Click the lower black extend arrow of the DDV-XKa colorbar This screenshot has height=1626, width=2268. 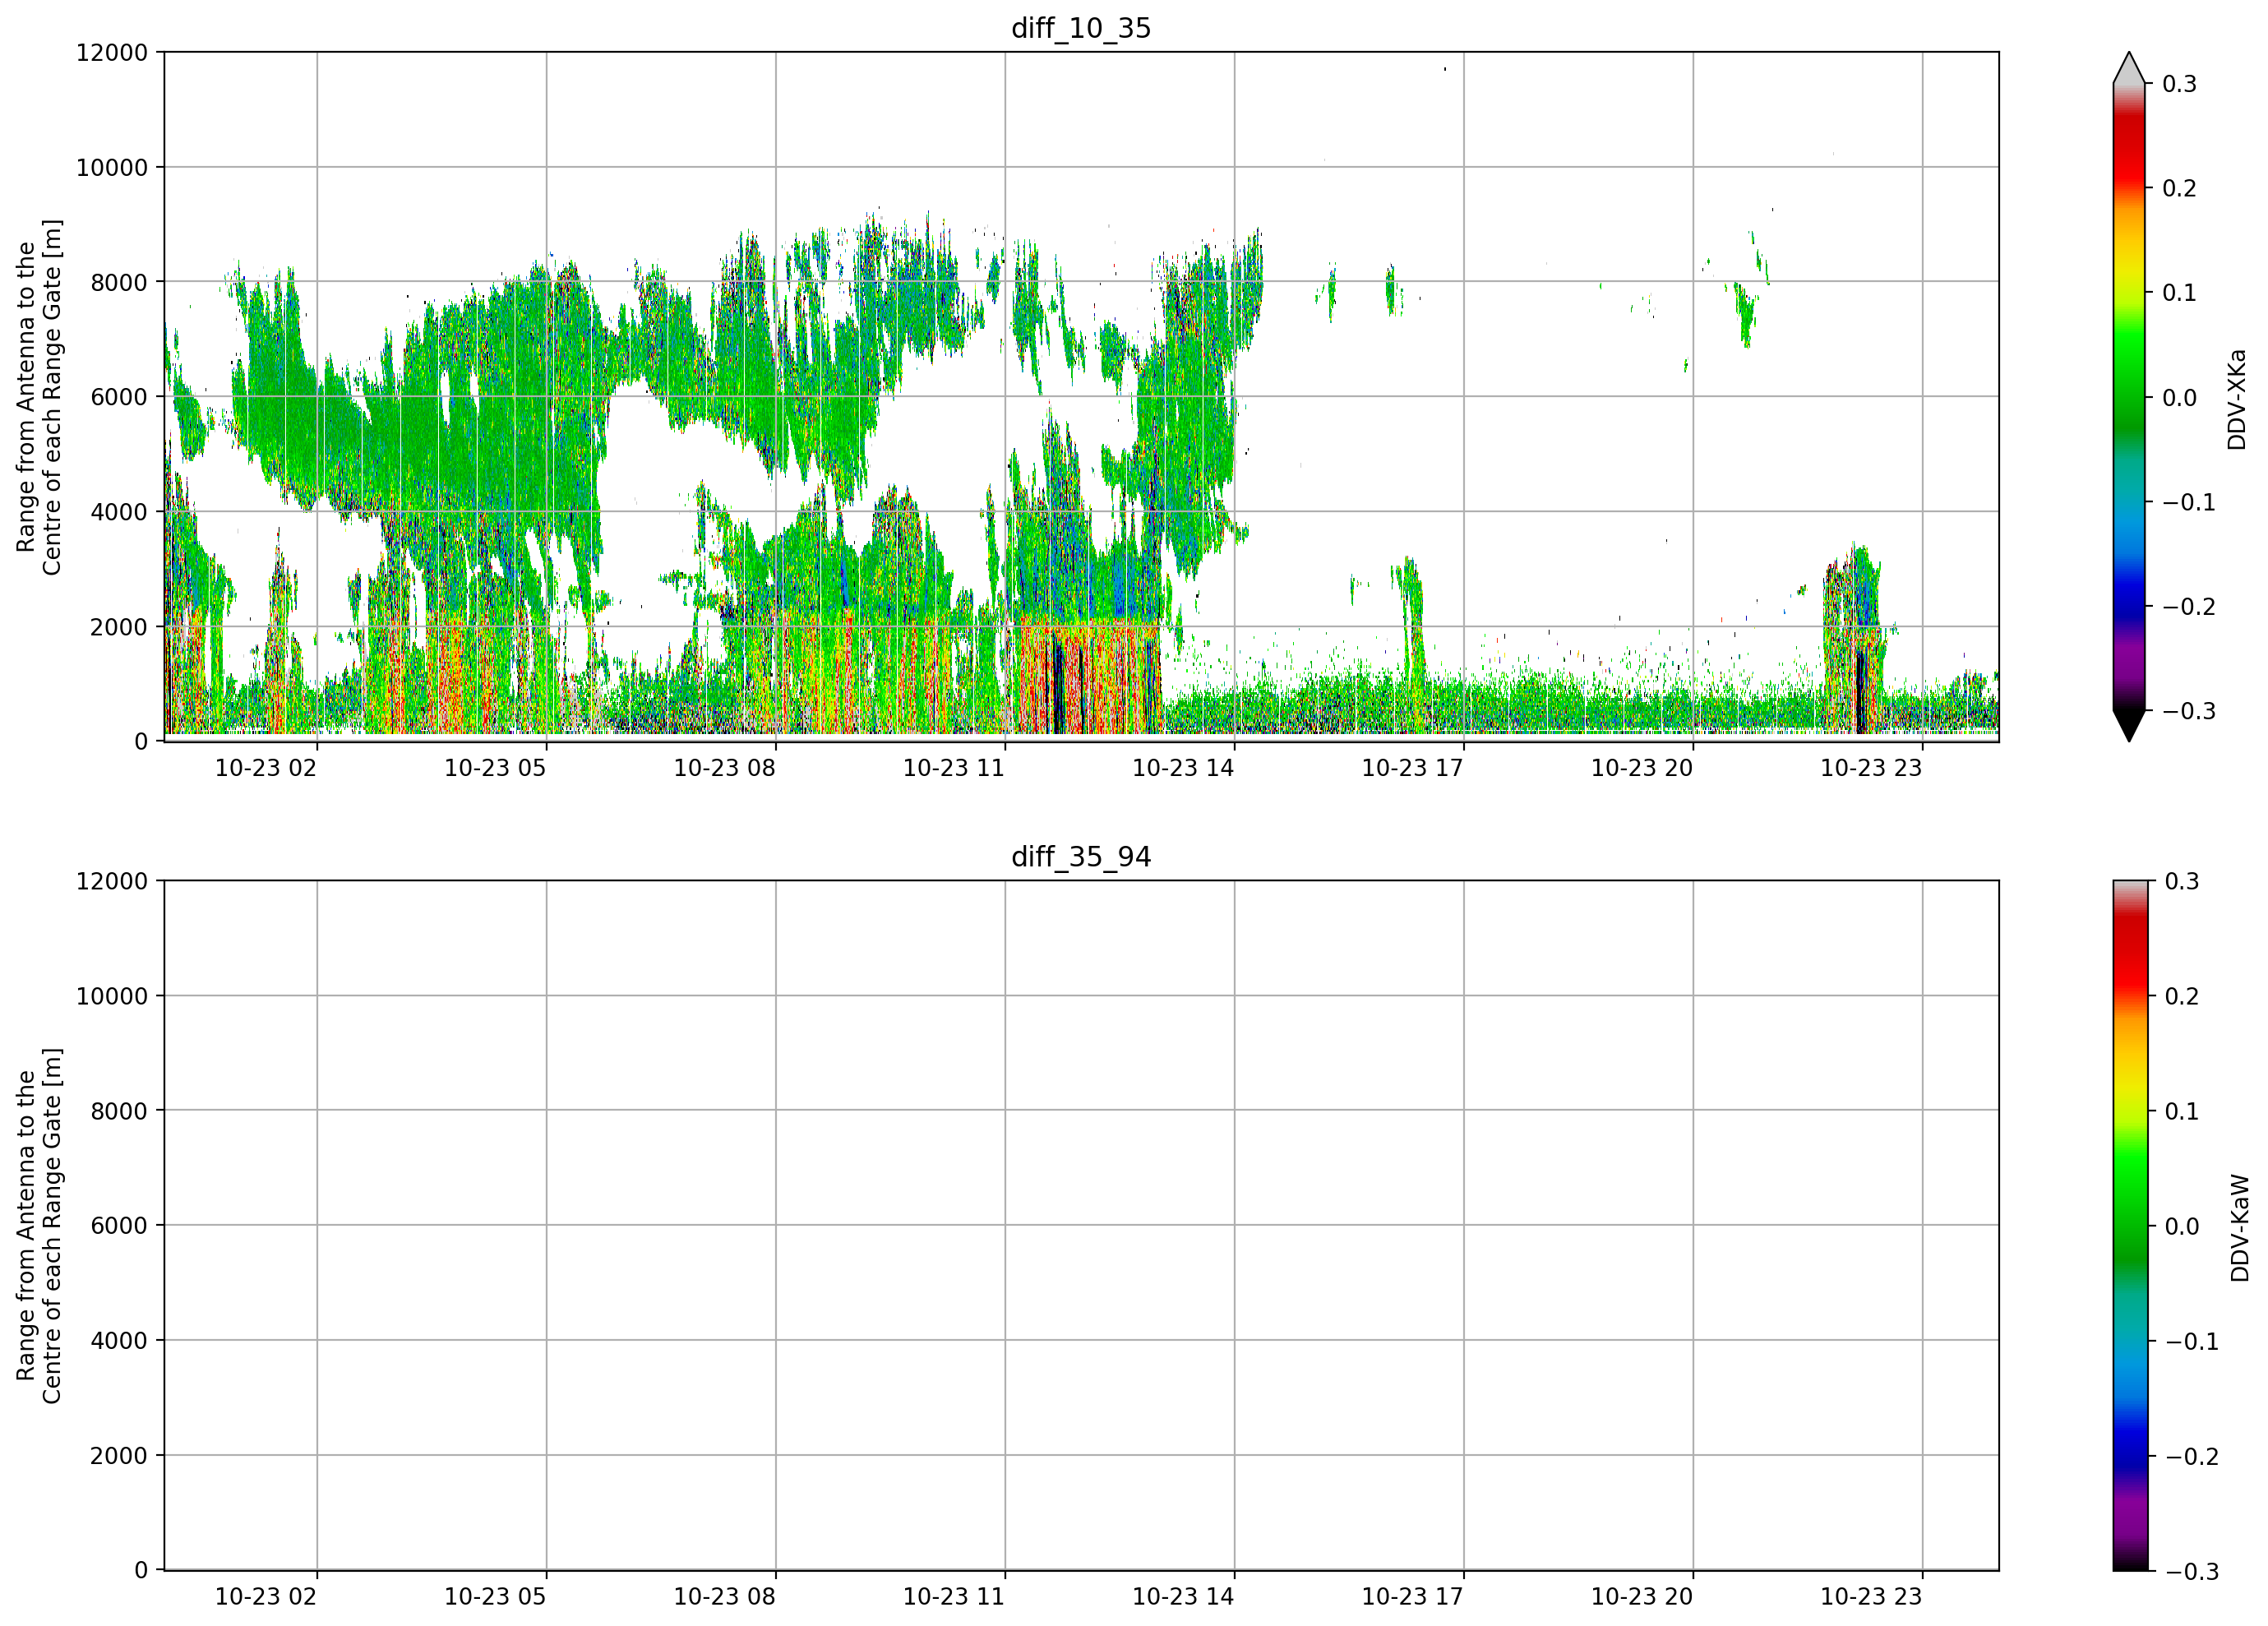pos(2129,726)
